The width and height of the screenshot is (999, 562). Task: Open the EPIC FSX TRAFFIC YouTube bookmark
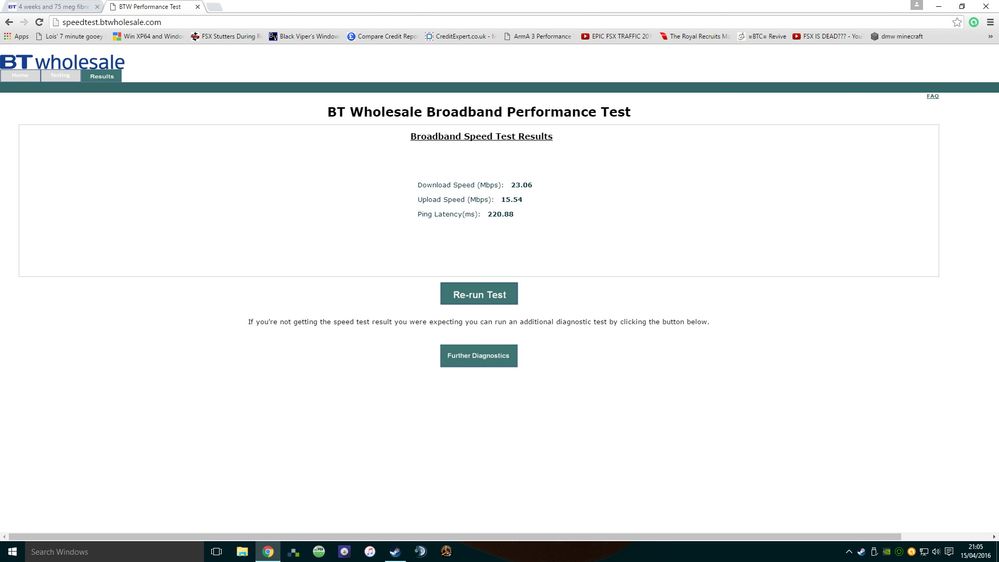[x=615, y=36]
